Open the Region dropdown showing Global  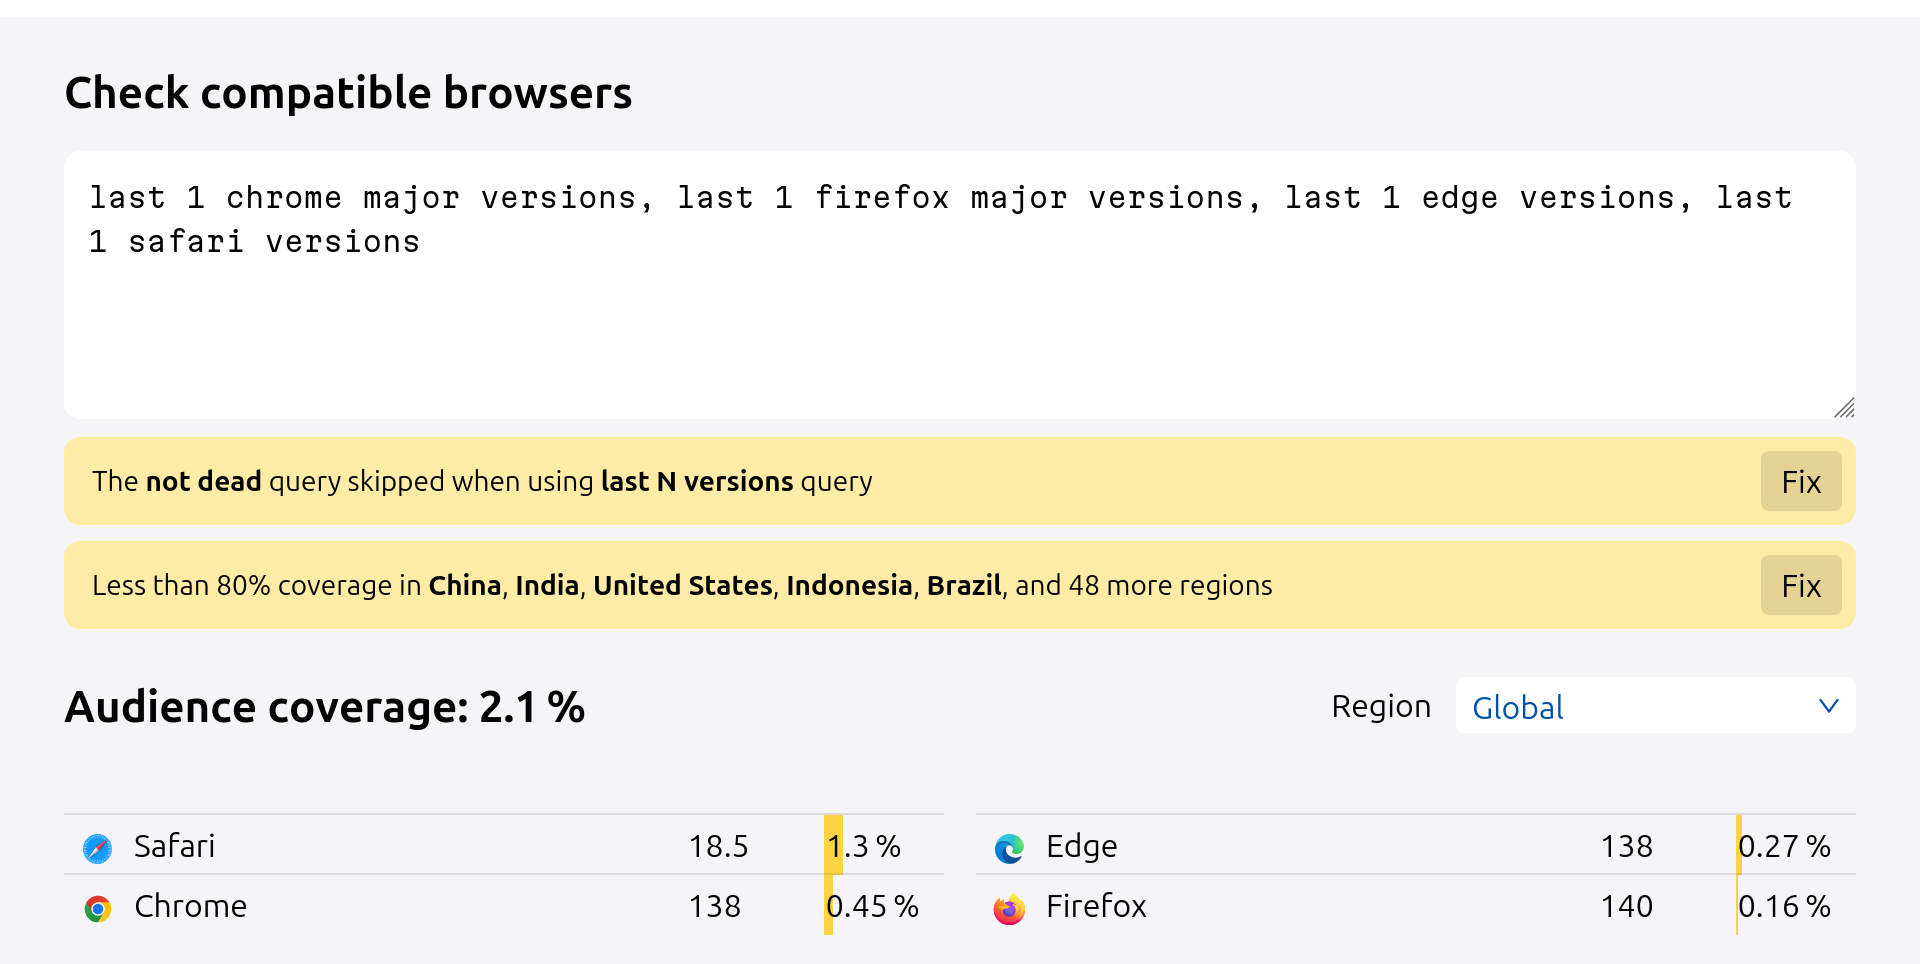(1655, 706)
